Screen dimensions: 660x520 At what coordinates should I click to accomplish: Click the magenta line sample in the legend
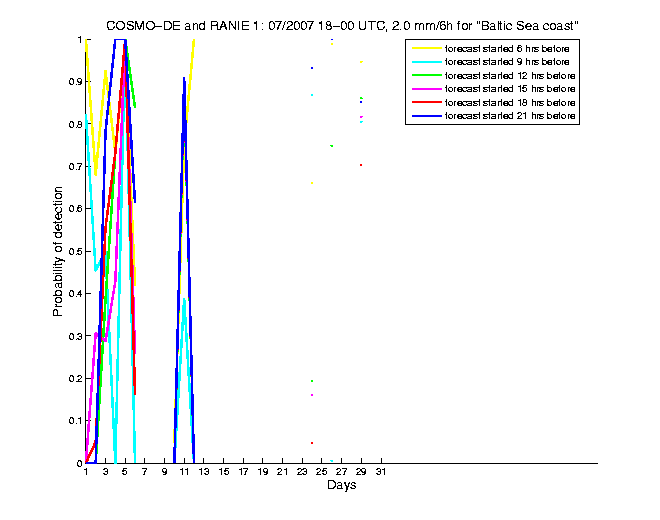click(x=426, y=89)
